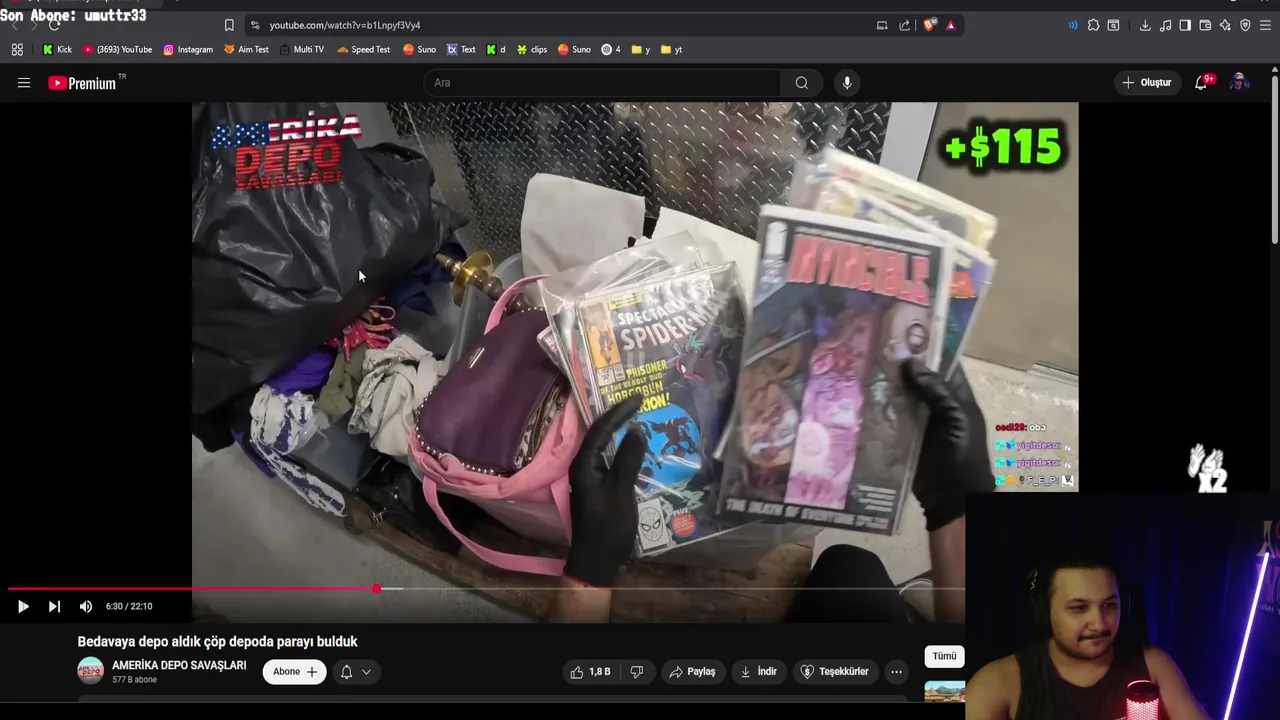Open site settings icon beside URL

point(255,25)
